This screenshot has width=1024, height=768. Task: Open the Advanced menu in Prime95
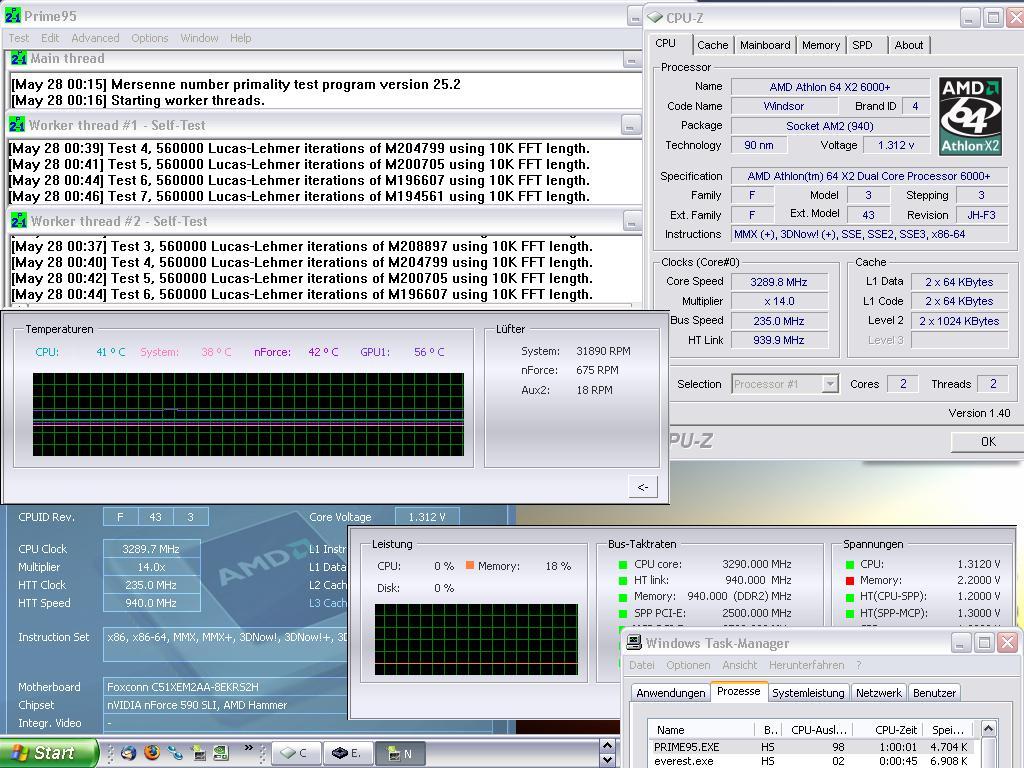(x=95, y=38)
